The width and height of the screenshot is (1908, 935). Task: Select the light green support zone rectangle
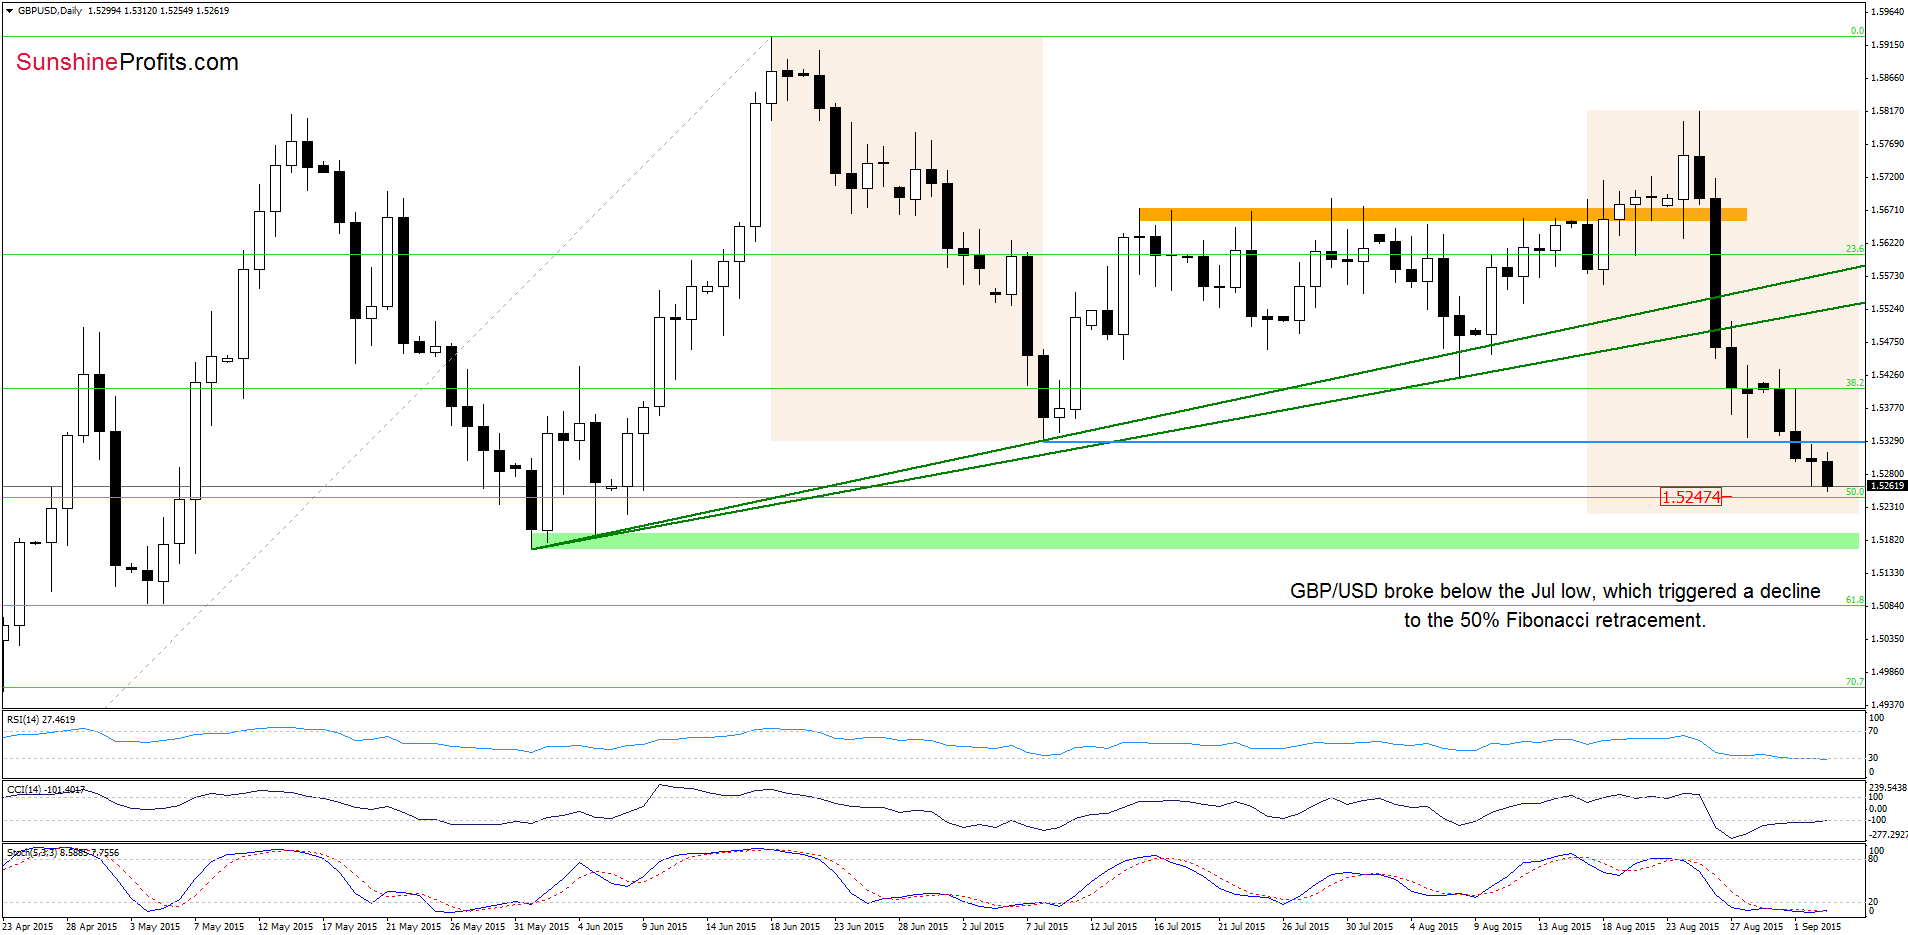(1195, 541)
